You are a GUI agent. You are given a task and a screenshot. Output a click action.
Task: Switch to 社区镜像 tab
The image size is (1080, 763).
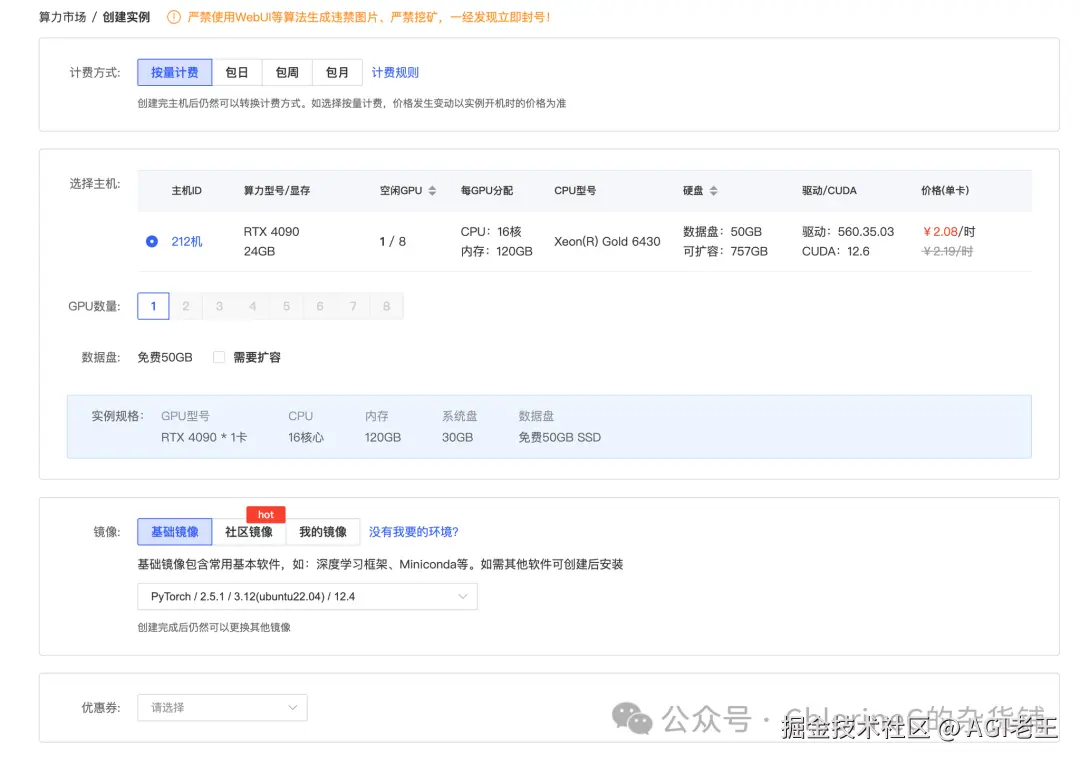coord(249,532)
